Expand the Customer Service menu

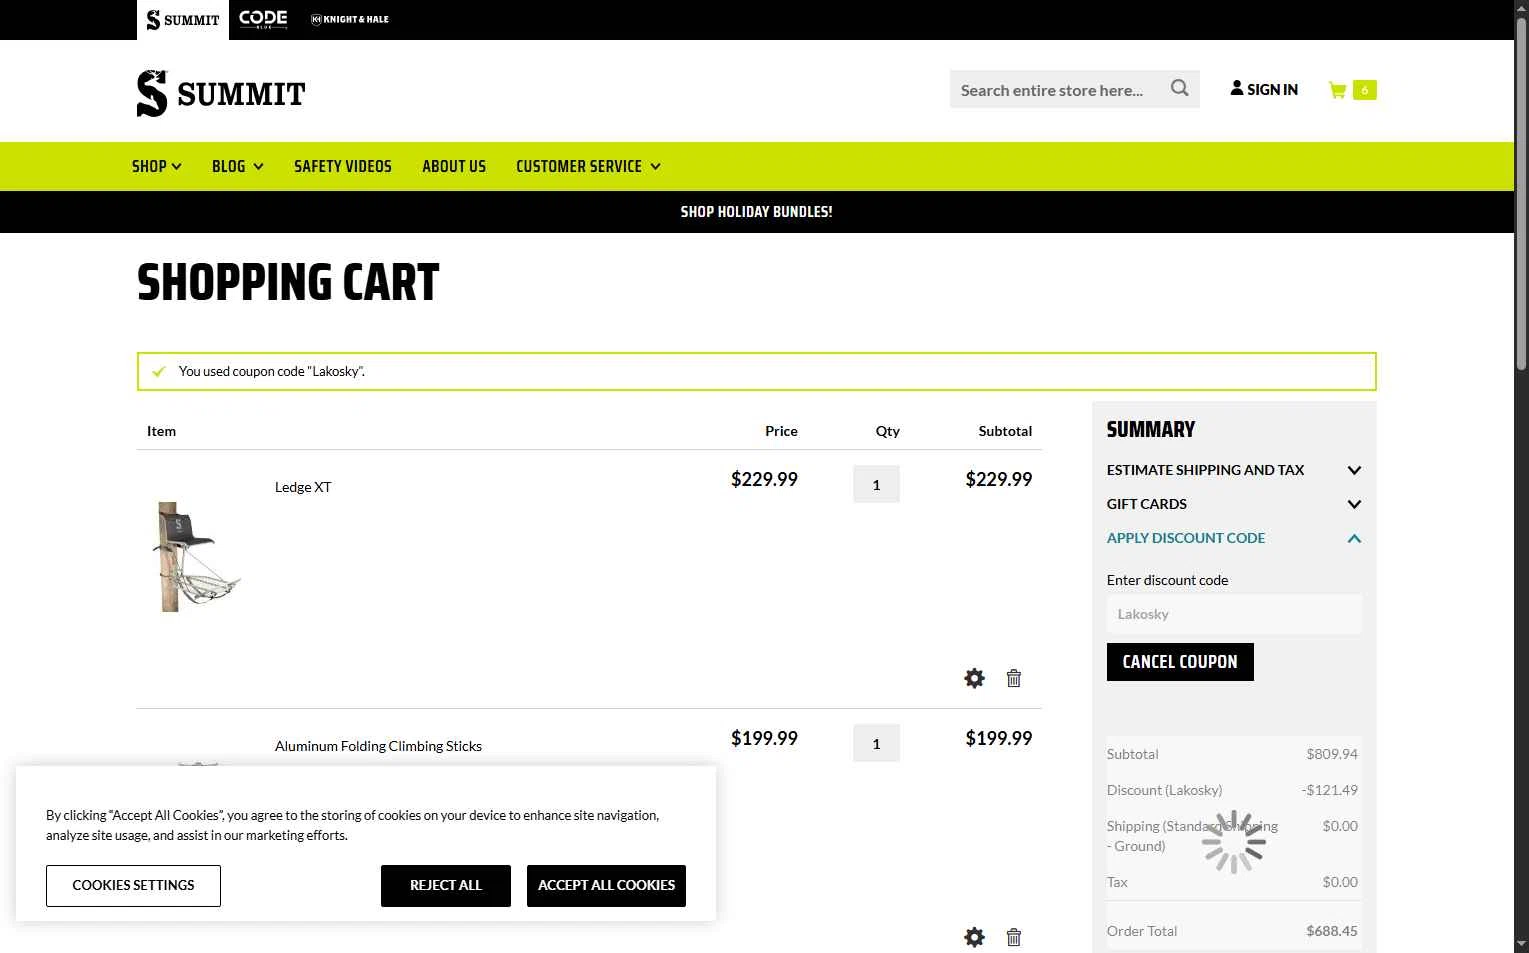588,166
